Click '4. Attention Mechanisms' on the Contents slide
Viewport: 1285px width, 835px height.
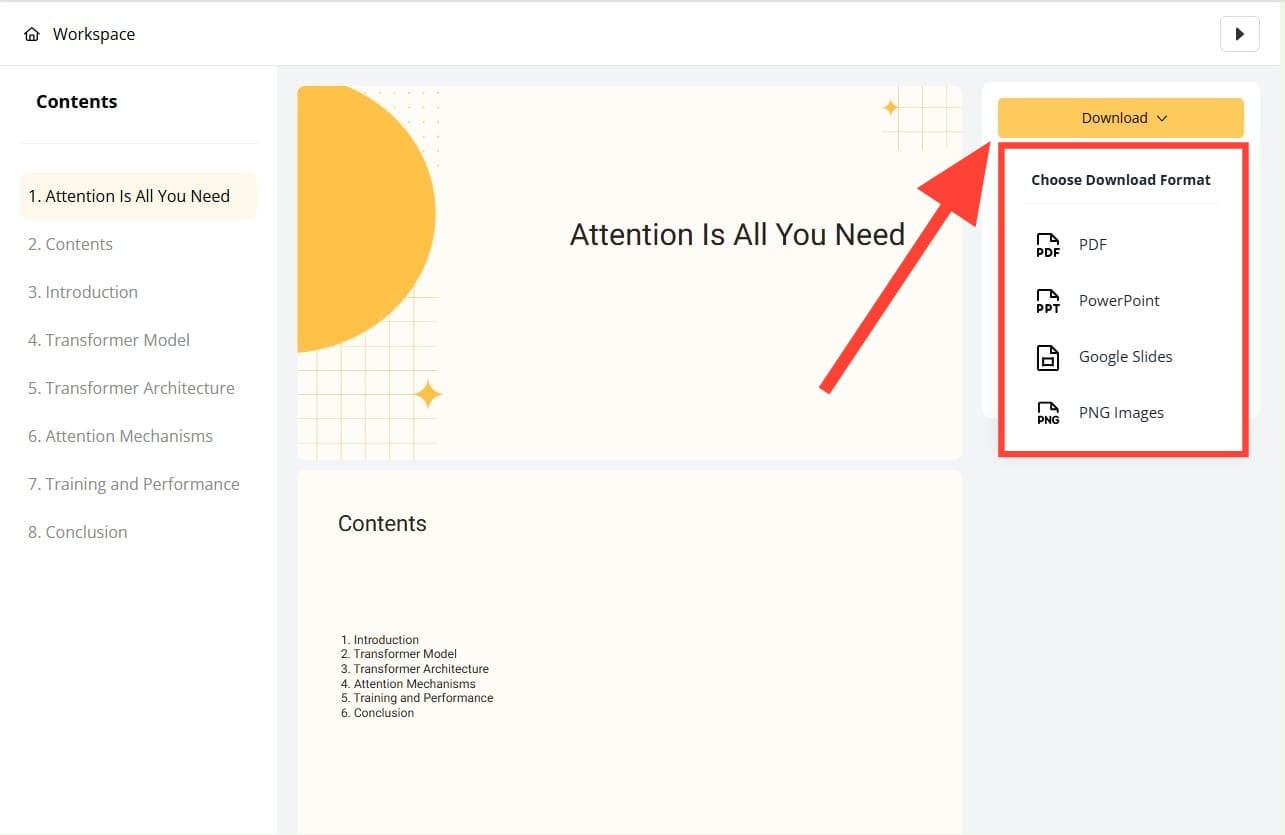click(x=408, y=684)
